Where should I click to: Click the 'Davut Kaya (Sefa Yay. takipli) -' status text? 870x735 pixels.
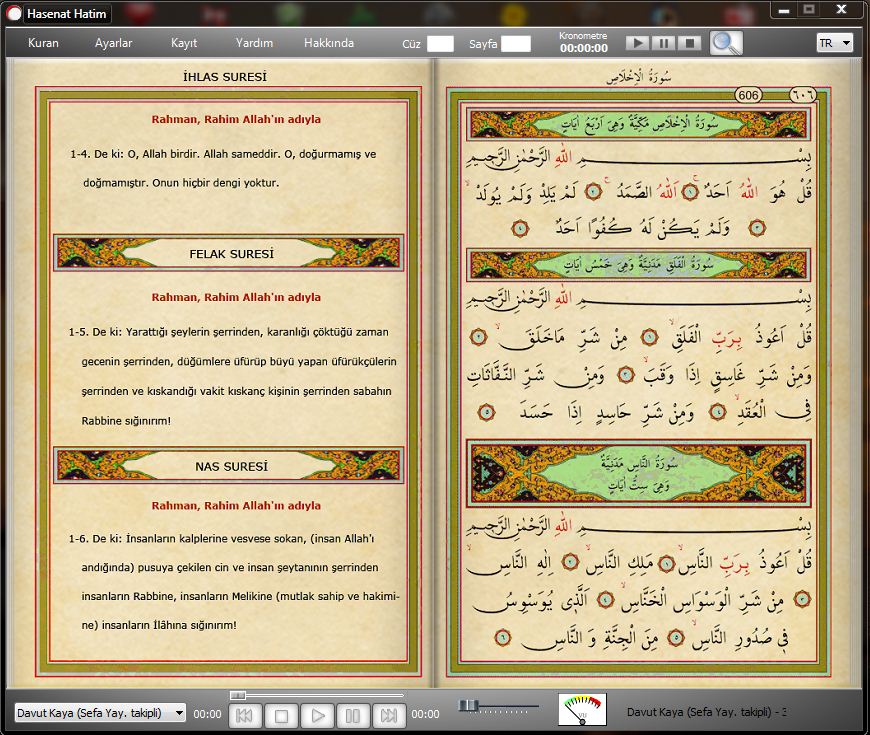(x=706, y=712)
